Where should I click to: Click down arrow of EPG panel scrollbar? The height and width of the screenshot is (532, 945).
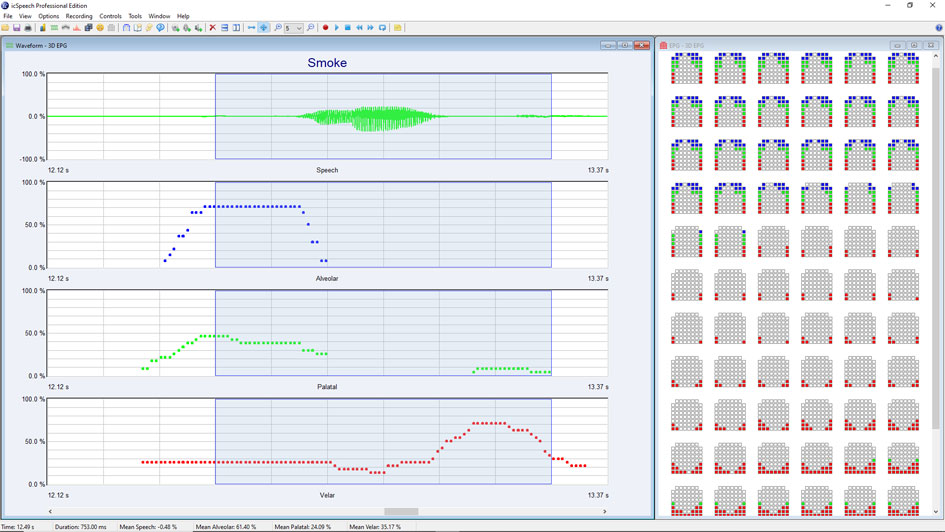click(x=936, y=511)
